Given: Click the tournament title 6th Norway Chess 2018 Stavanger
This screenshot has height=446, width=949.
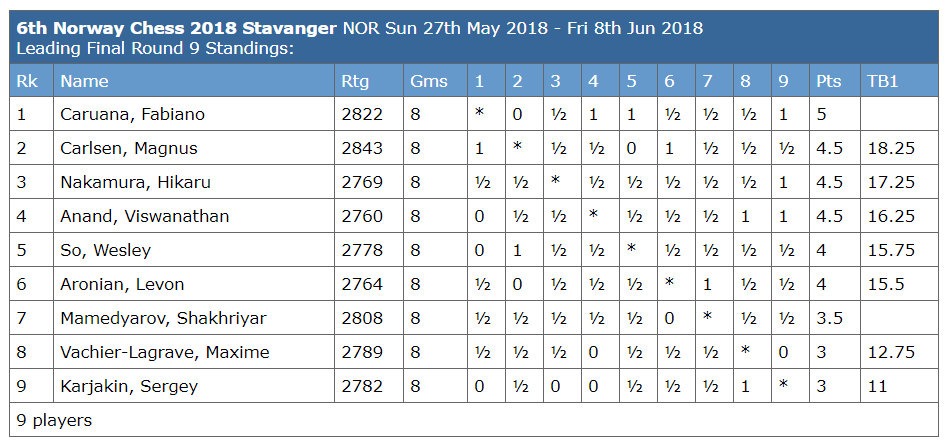Looking at the screenshot, I should tap(176, 28).
